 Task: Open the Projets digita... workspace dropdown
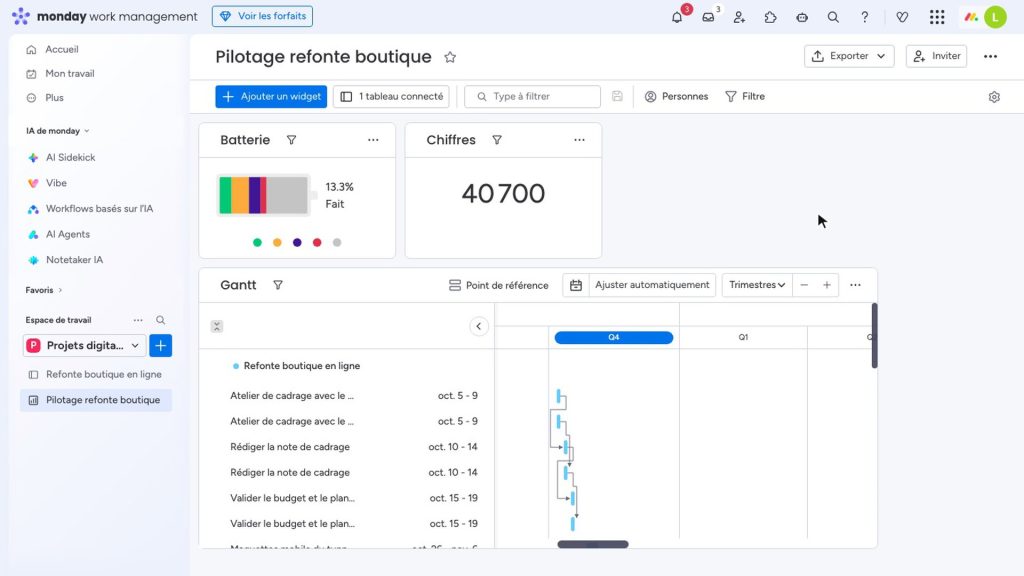84,345
